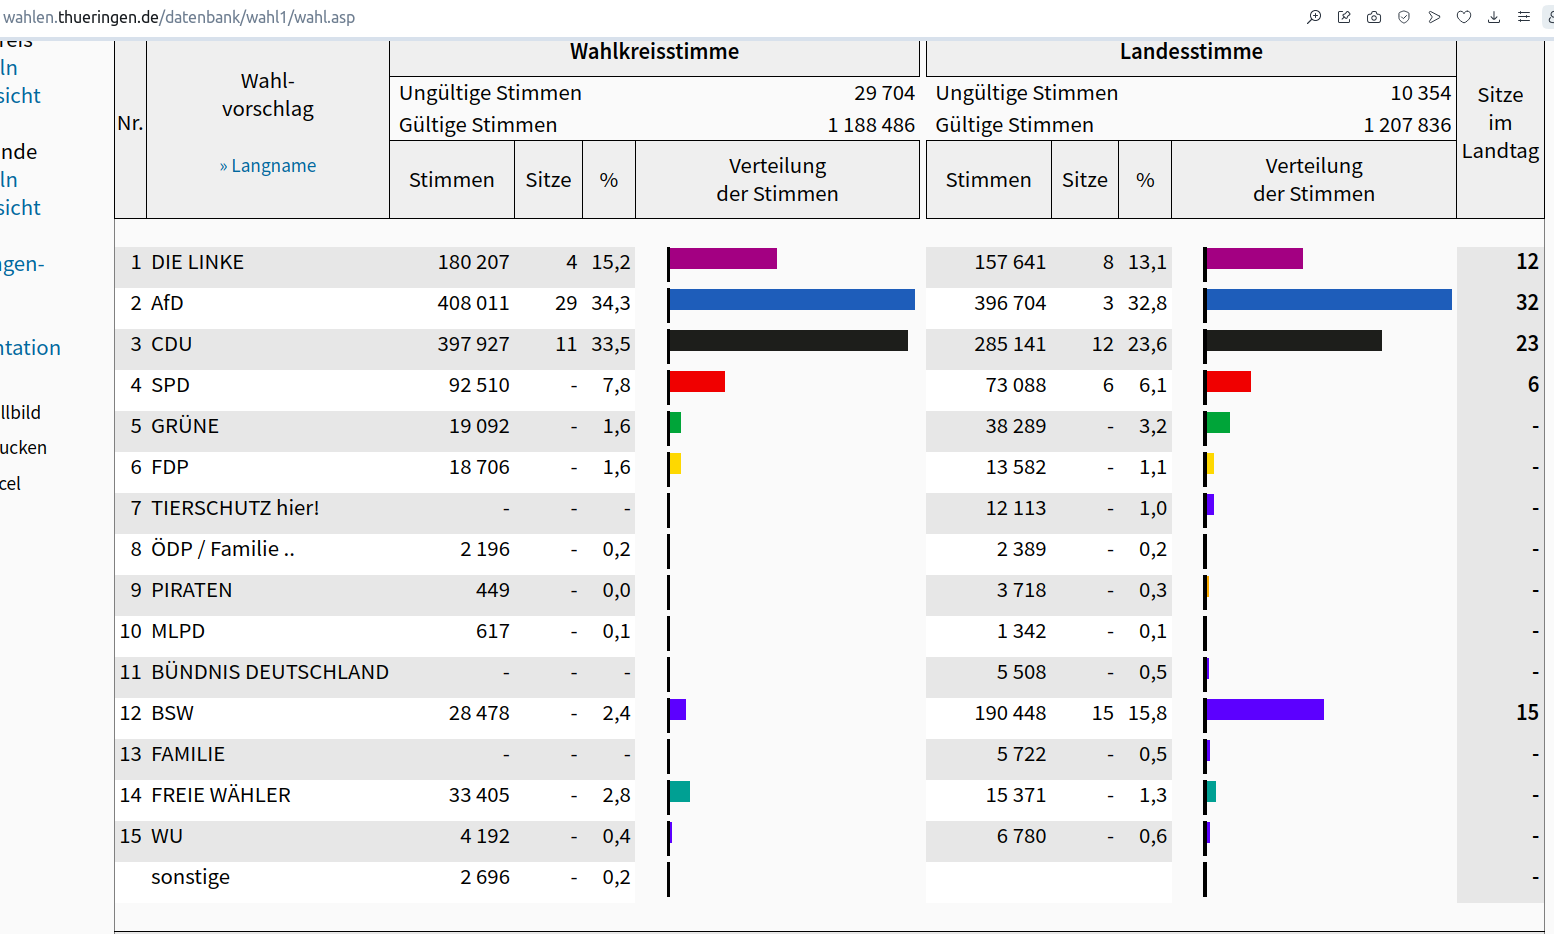Click the teal FREIE WÄHLER Wahlkreisstimme bar
Image resolution: width=1554 pixels, height=934 pixels.
[680, 791]
